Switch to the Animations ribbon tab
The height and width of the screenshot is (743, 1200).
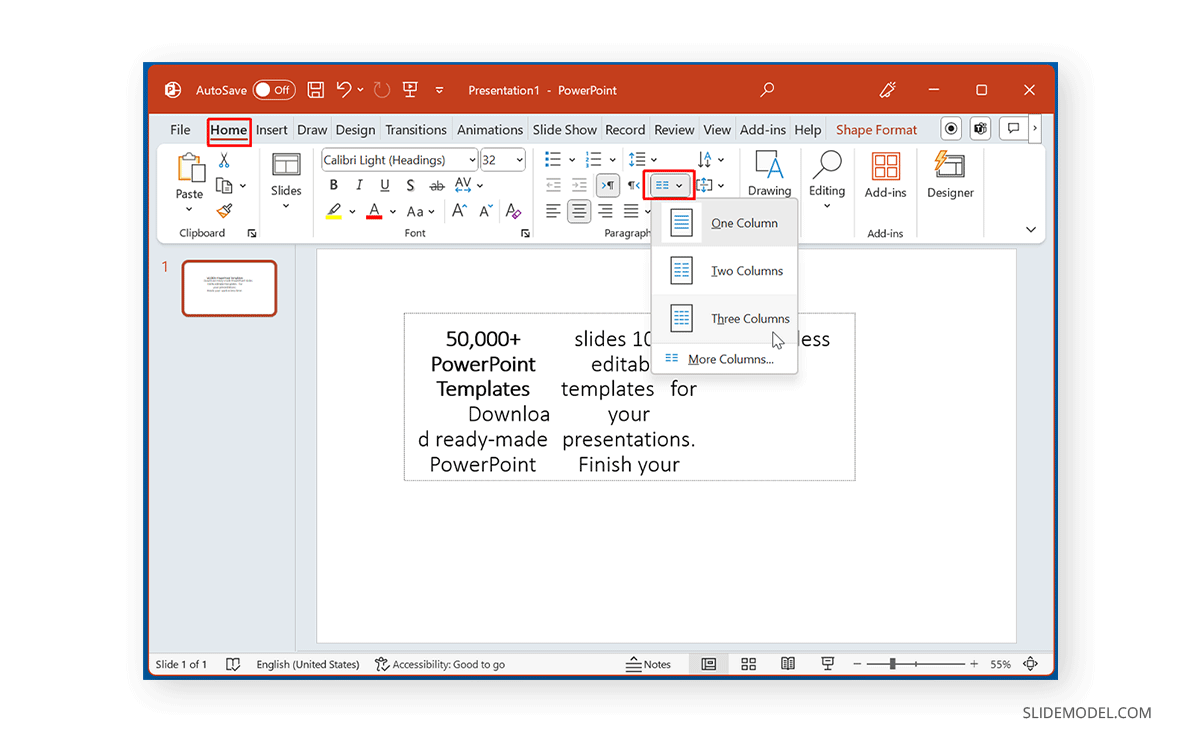coord(490,128)
